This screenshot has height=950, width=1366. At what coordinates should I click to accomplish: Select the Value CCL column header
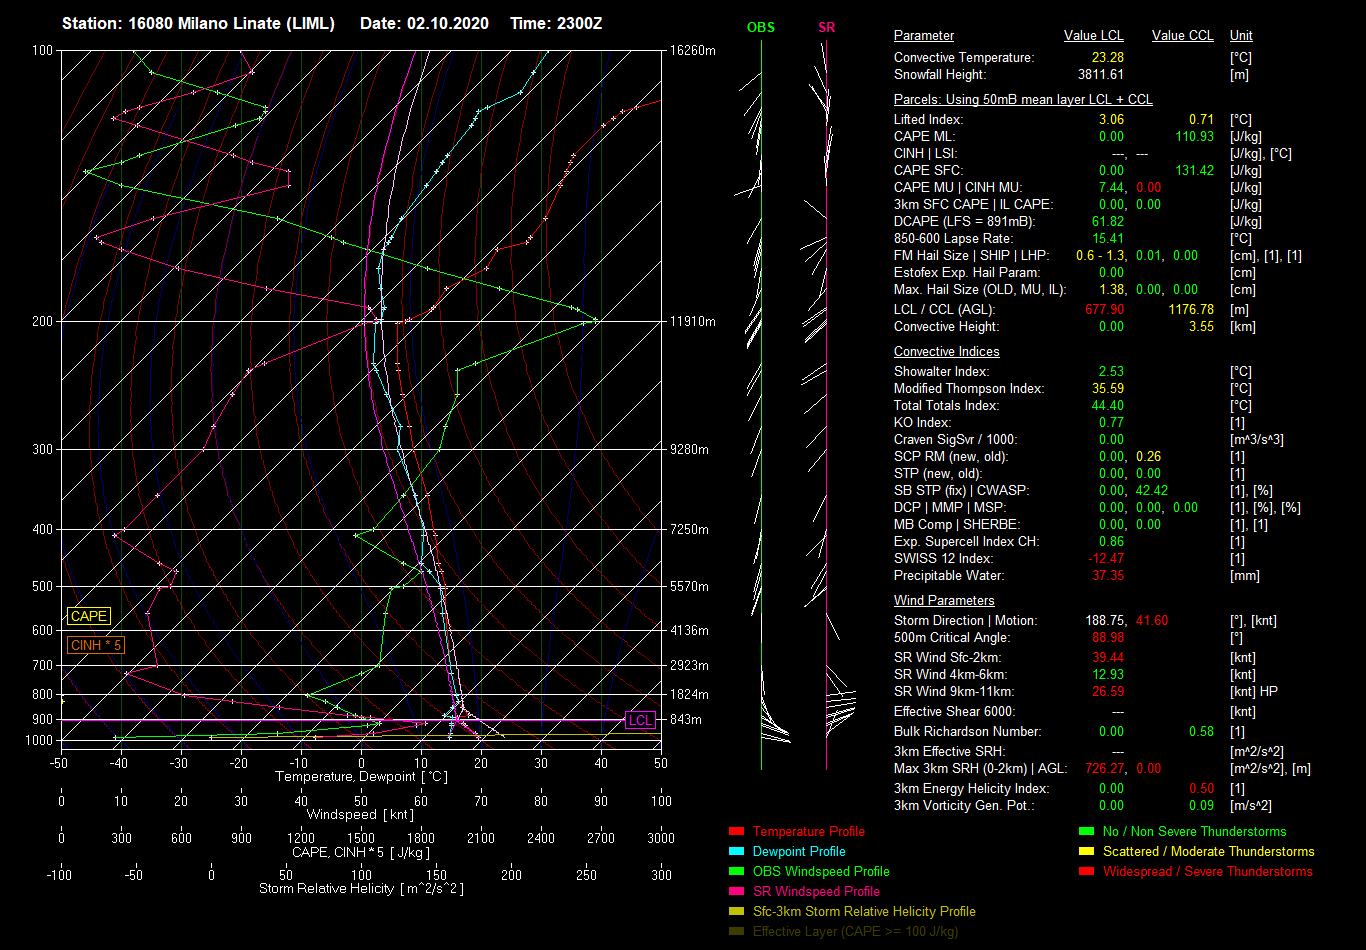pos(1182,36)
